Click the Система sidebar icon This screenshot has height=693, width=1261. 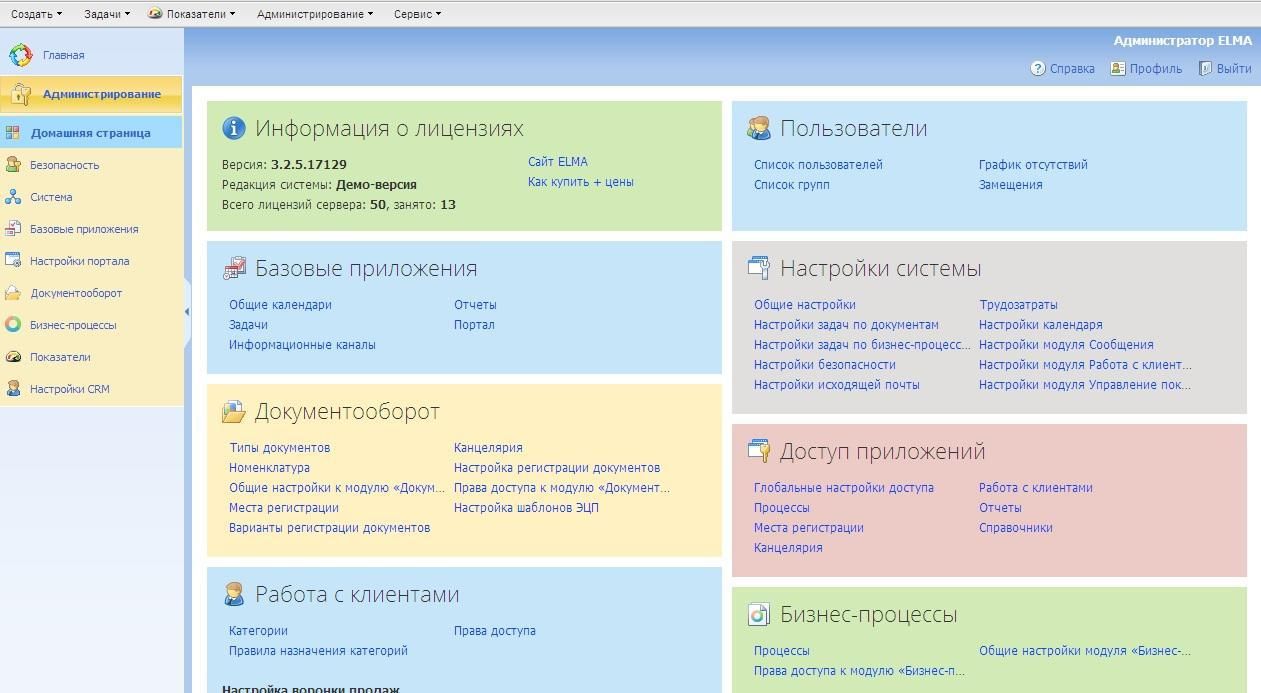click(x=13, y=197)
